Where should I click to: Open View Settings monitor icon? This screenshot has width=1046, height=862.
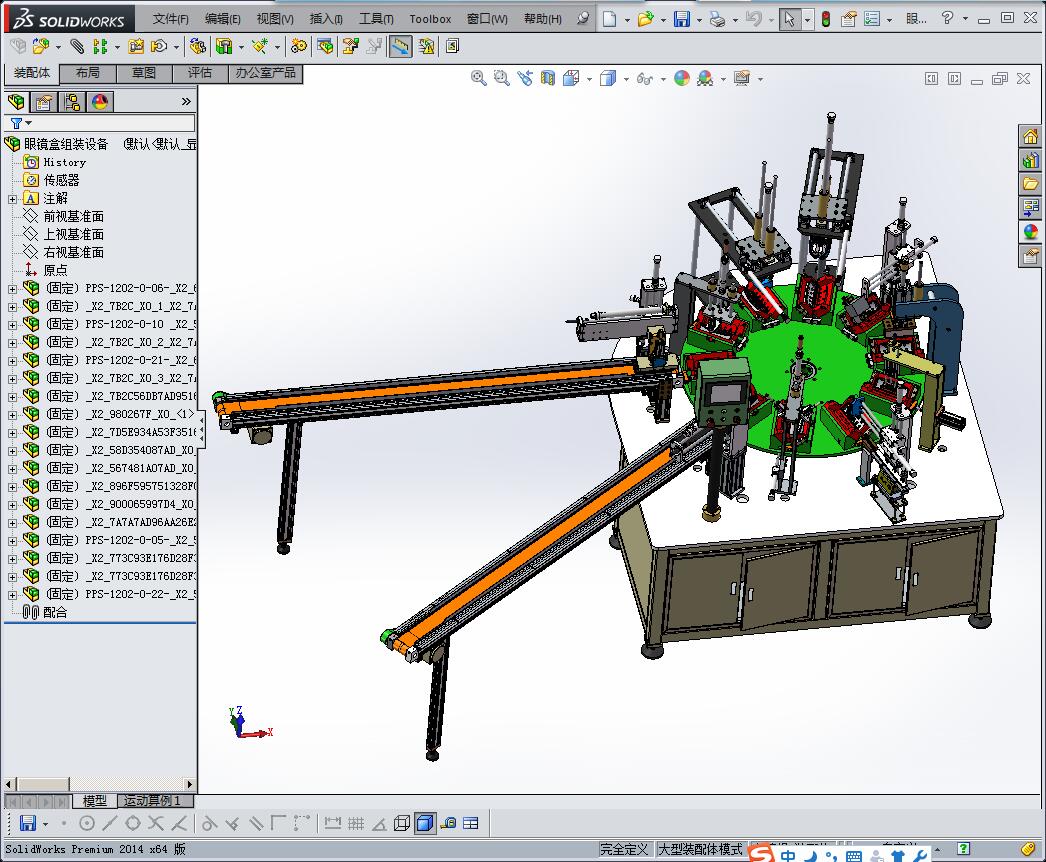coord(742,78)
